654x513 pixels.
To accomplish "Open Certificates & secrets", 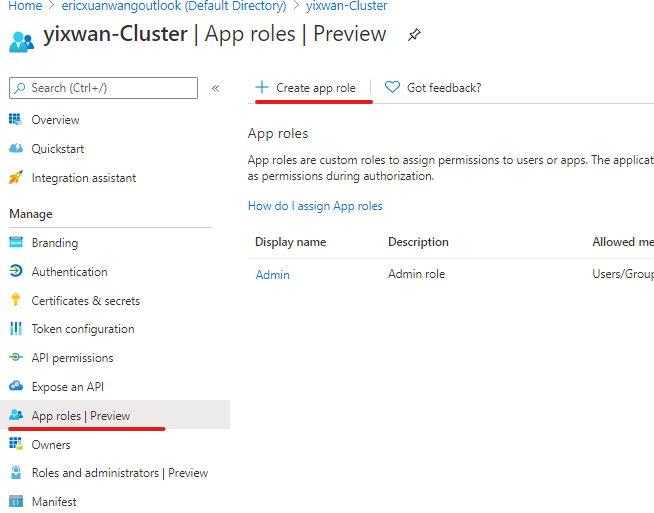I will (x=86, y=301).
